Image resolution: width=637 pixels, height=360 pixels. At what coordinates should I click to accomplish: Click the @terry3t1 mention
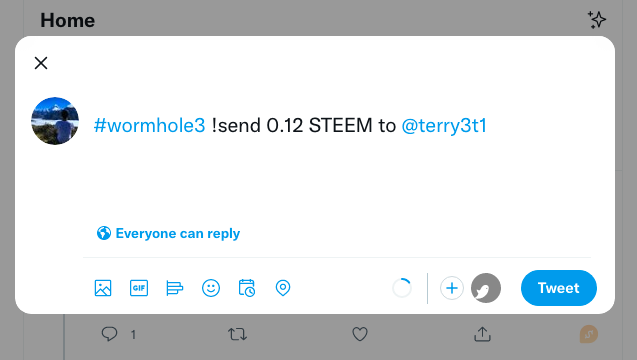point(444,125)
